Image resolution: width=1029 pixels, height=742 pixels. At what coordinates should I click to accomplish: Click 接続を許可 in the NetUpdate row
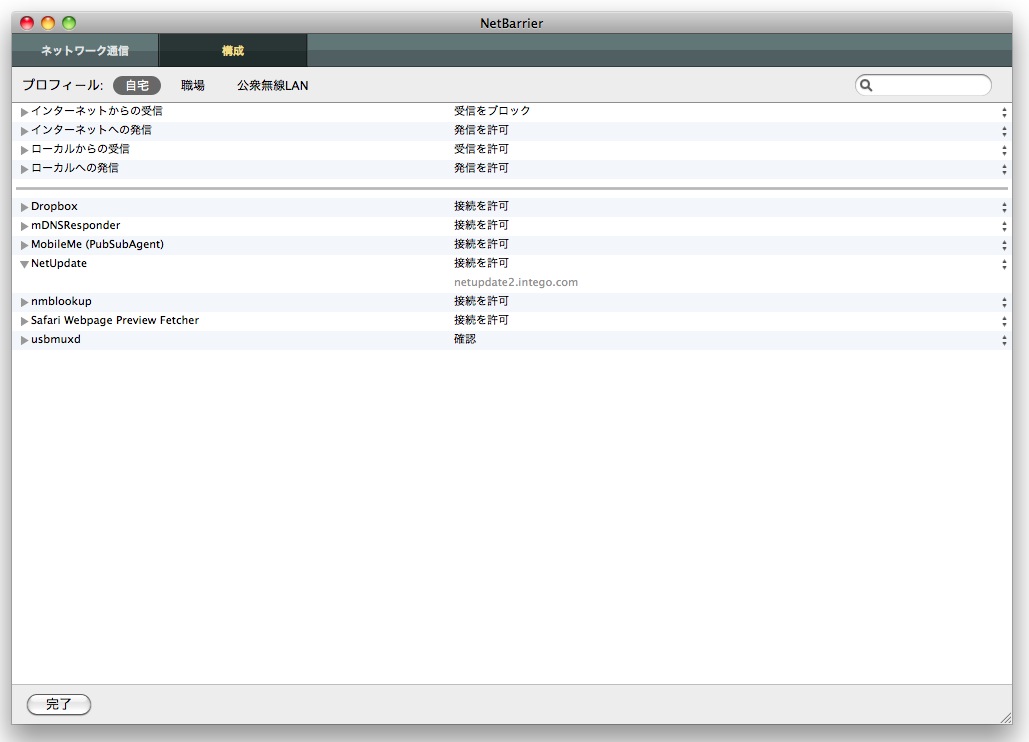click(481, 263)
